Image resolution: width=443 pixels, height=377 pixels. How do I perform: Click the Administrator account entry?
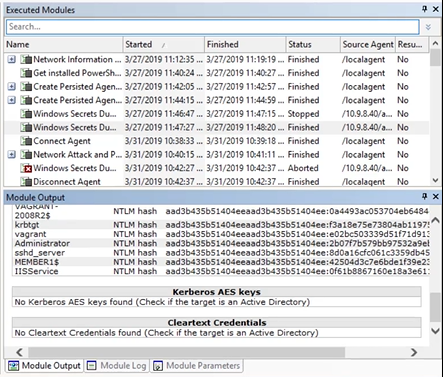coord(42,243)
